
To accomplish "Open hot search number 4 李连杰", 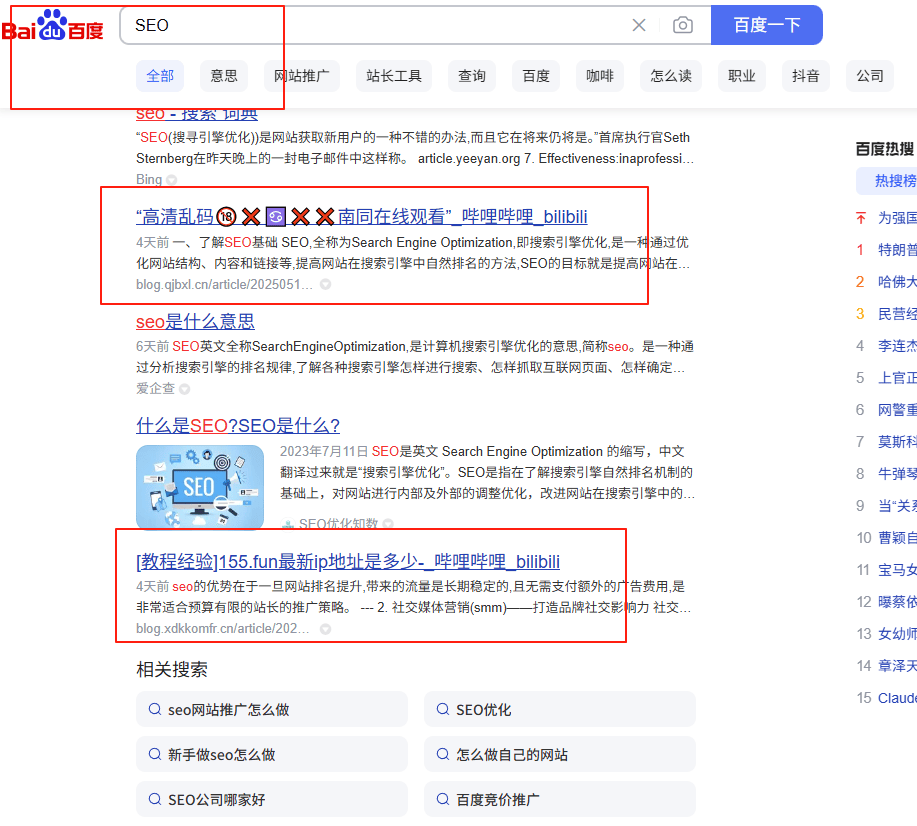I will pyautogui.click(x=897, y=346).
